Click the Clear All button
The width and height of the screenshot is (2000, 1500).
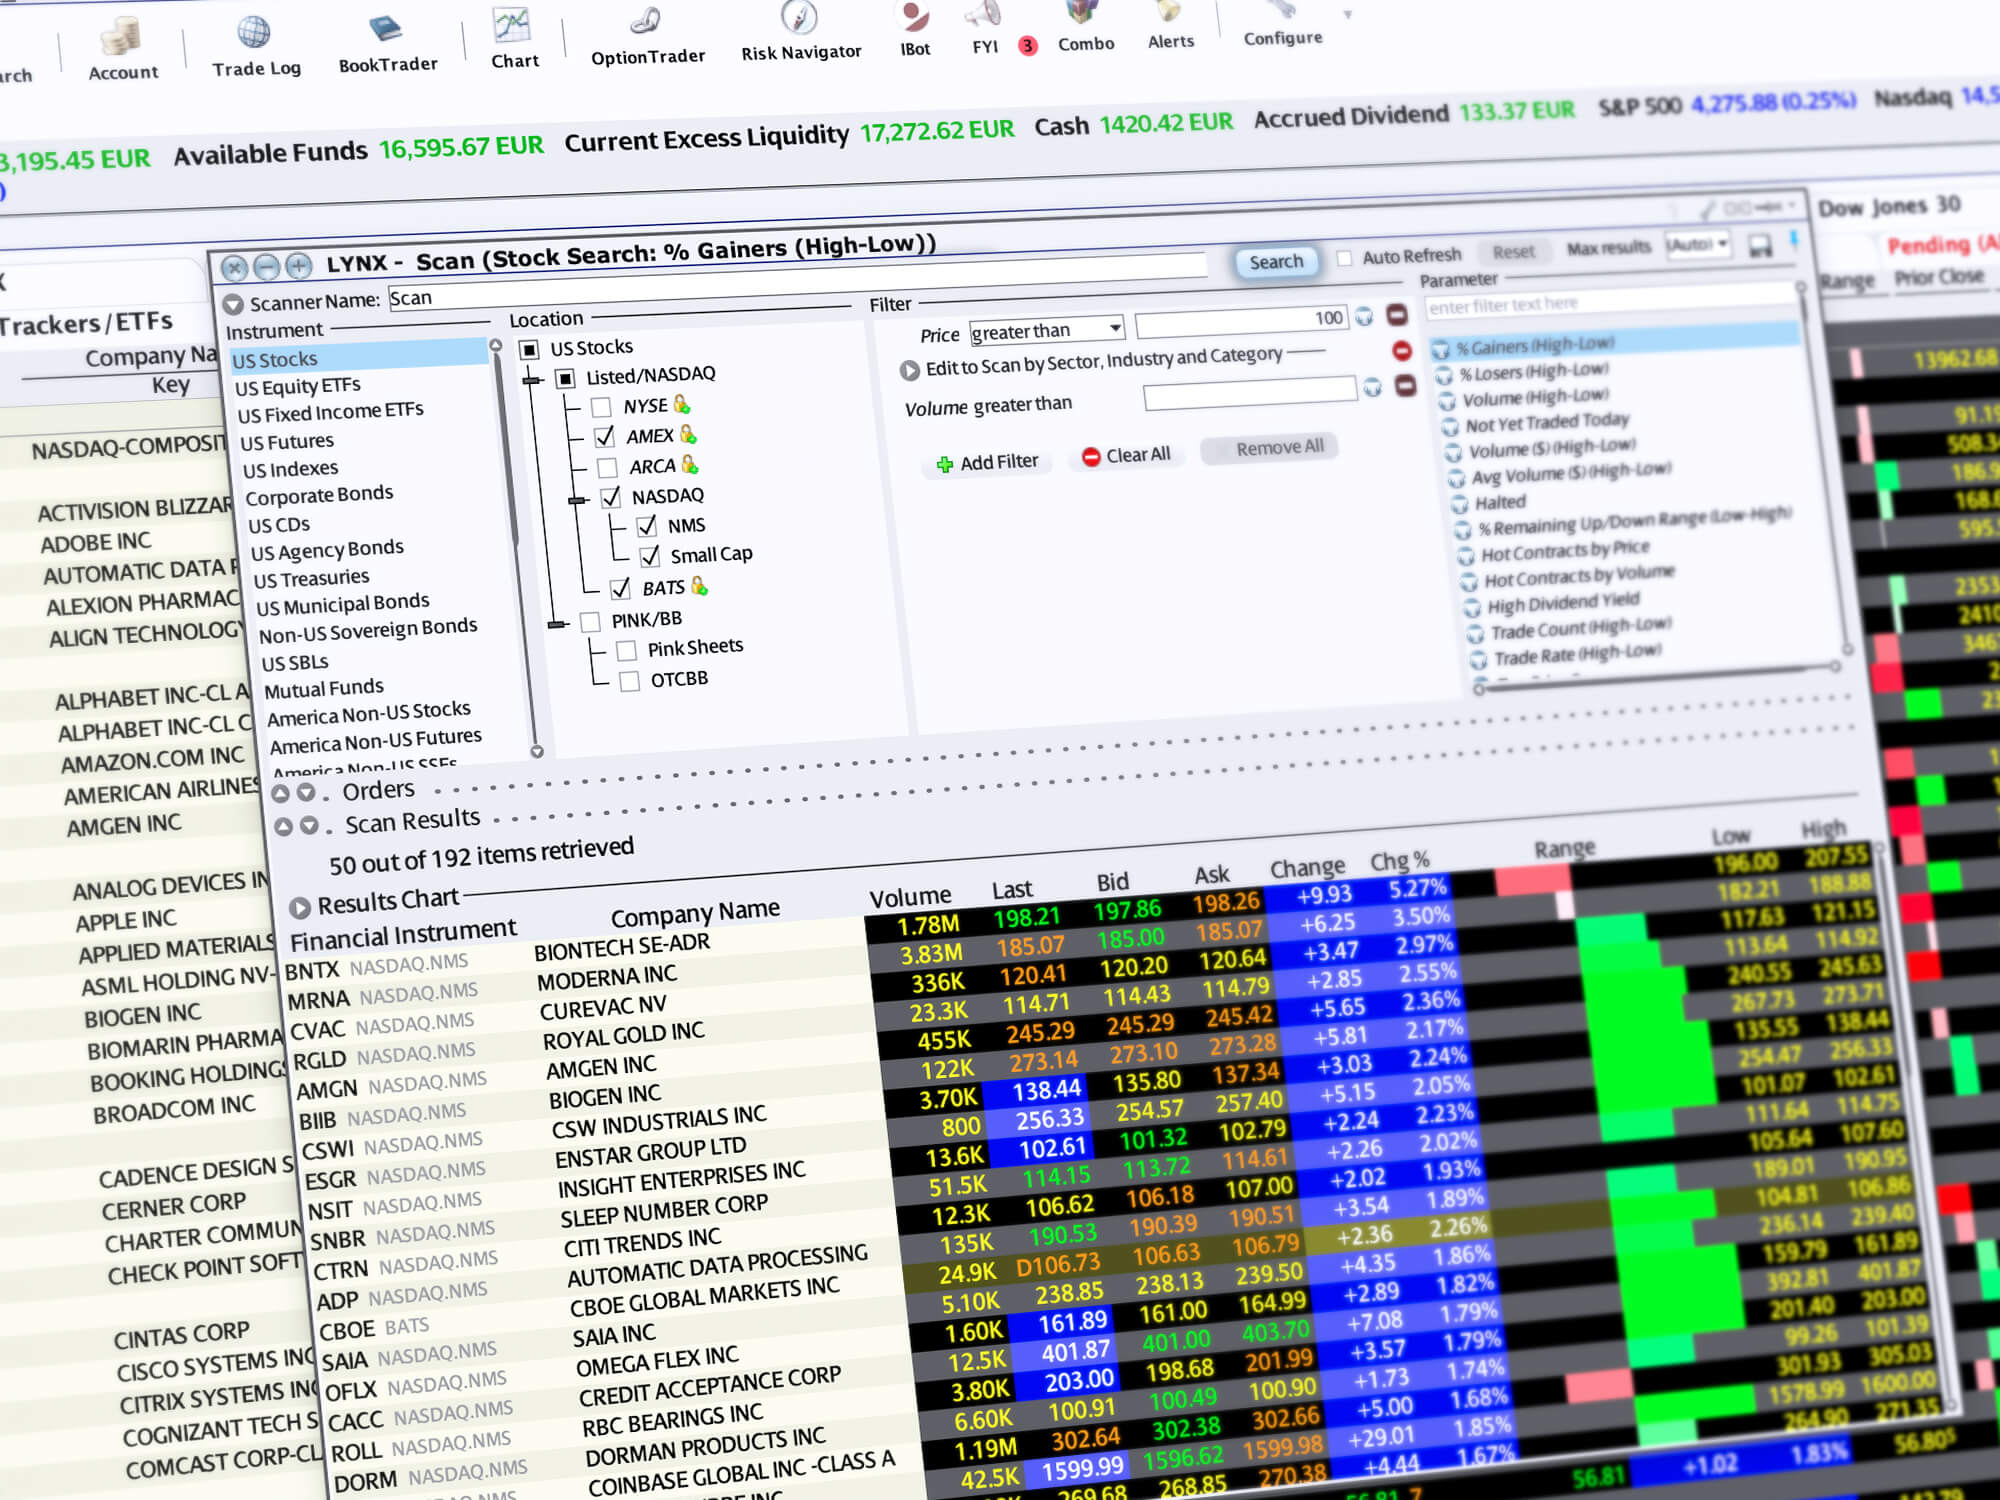pos(1126,456)
